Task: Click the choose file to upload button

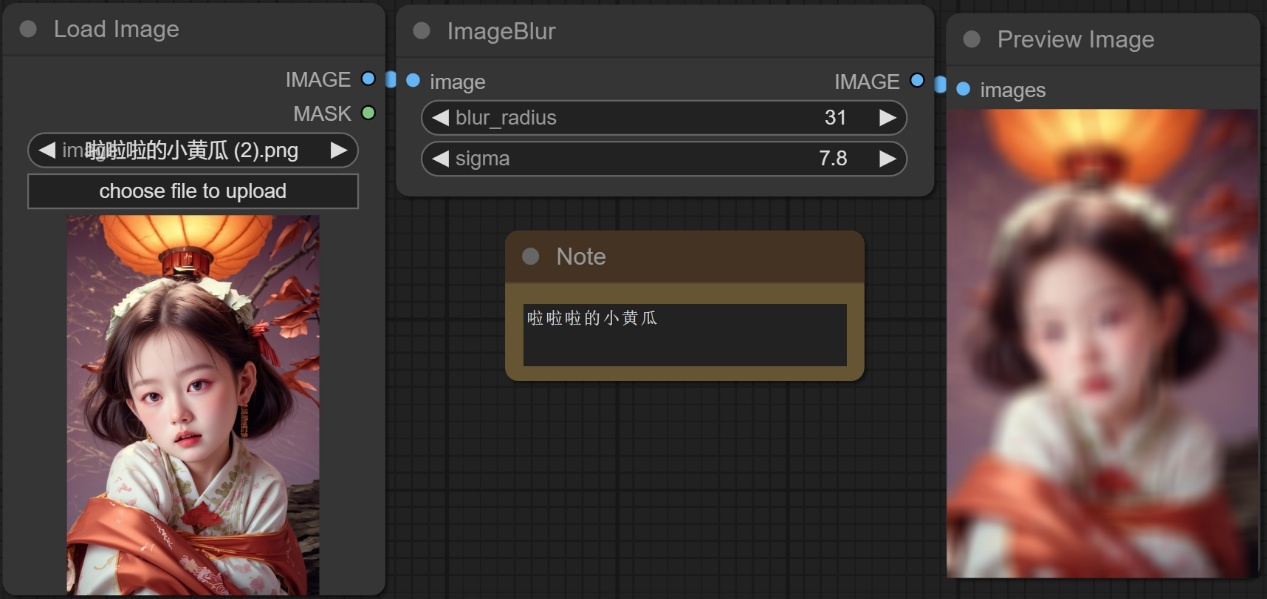Action: [x=193, y=191]
